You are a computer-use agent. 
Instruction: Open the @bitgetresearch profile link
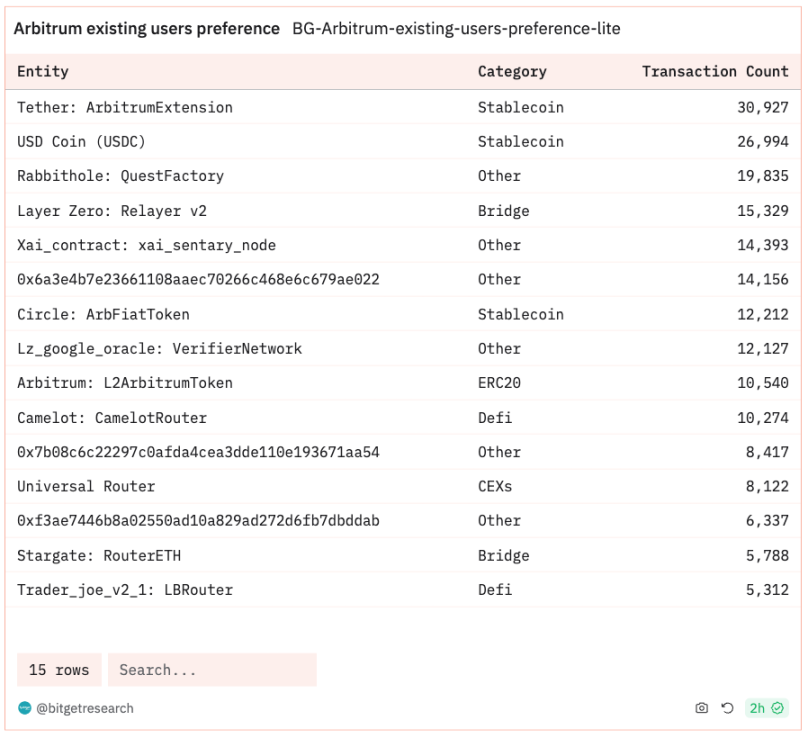85,708
